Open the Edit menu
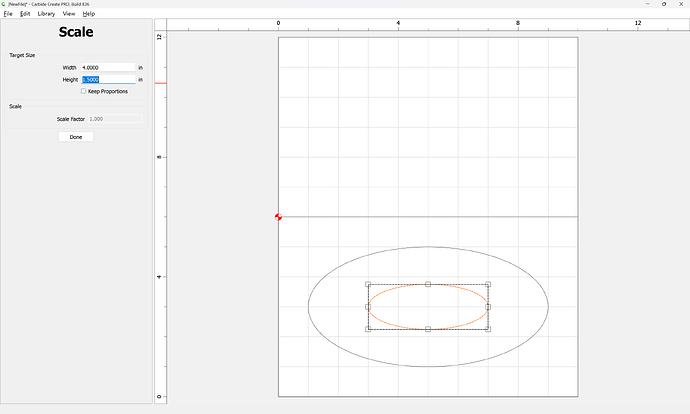Viewport: 690px width, 414px height. 25,14
